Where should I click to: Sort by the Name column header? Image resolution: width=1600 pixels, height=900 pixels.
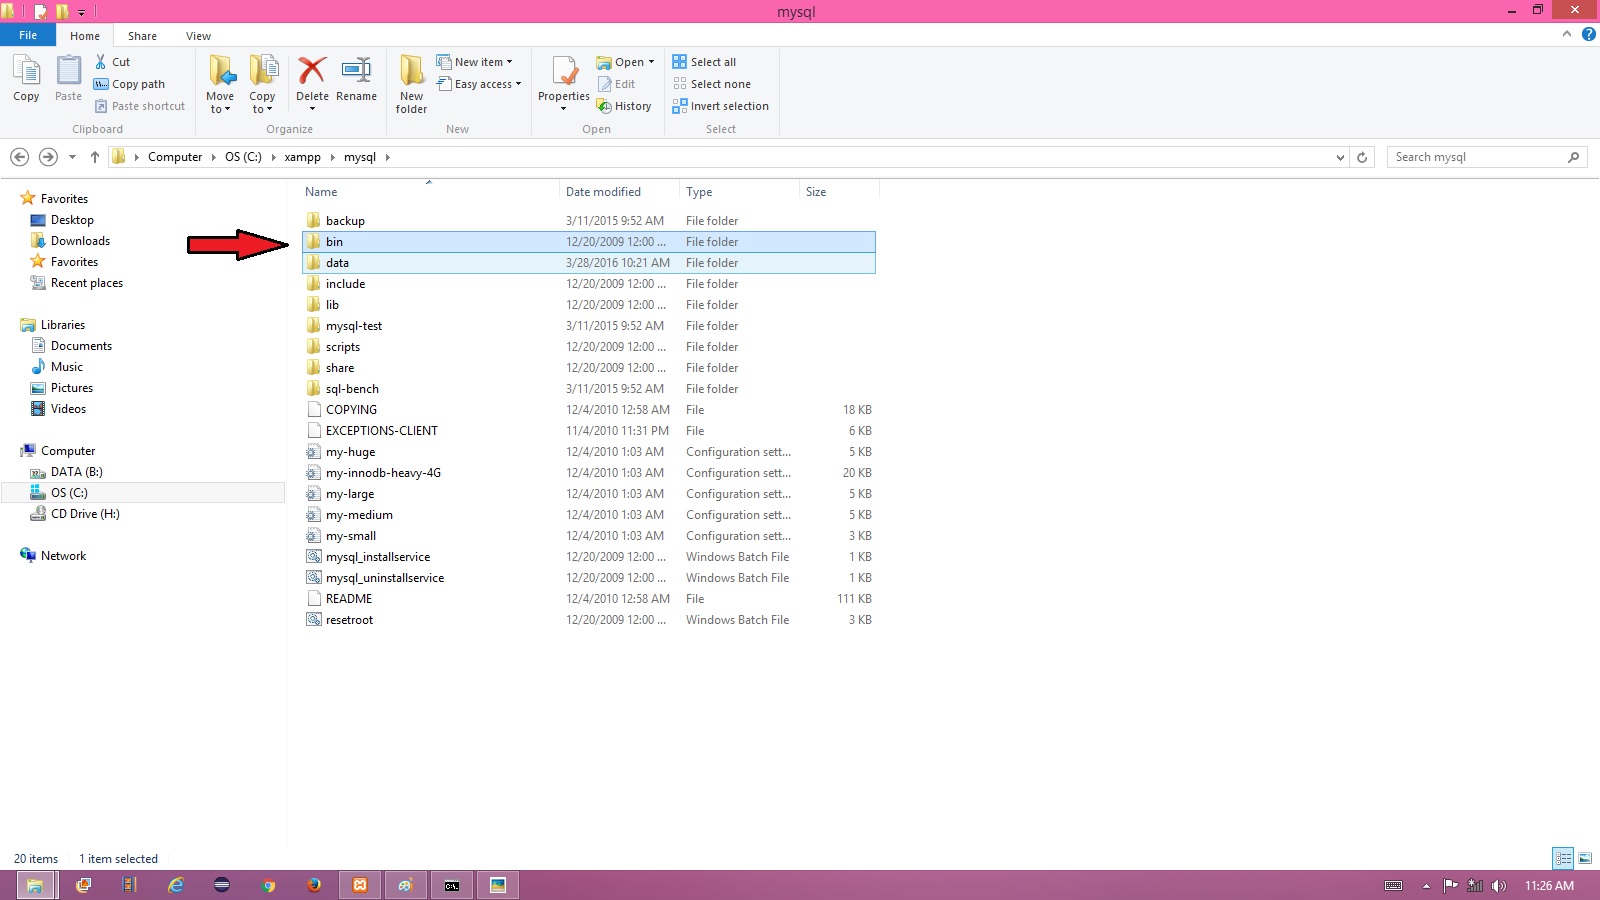tap(321, 192)
